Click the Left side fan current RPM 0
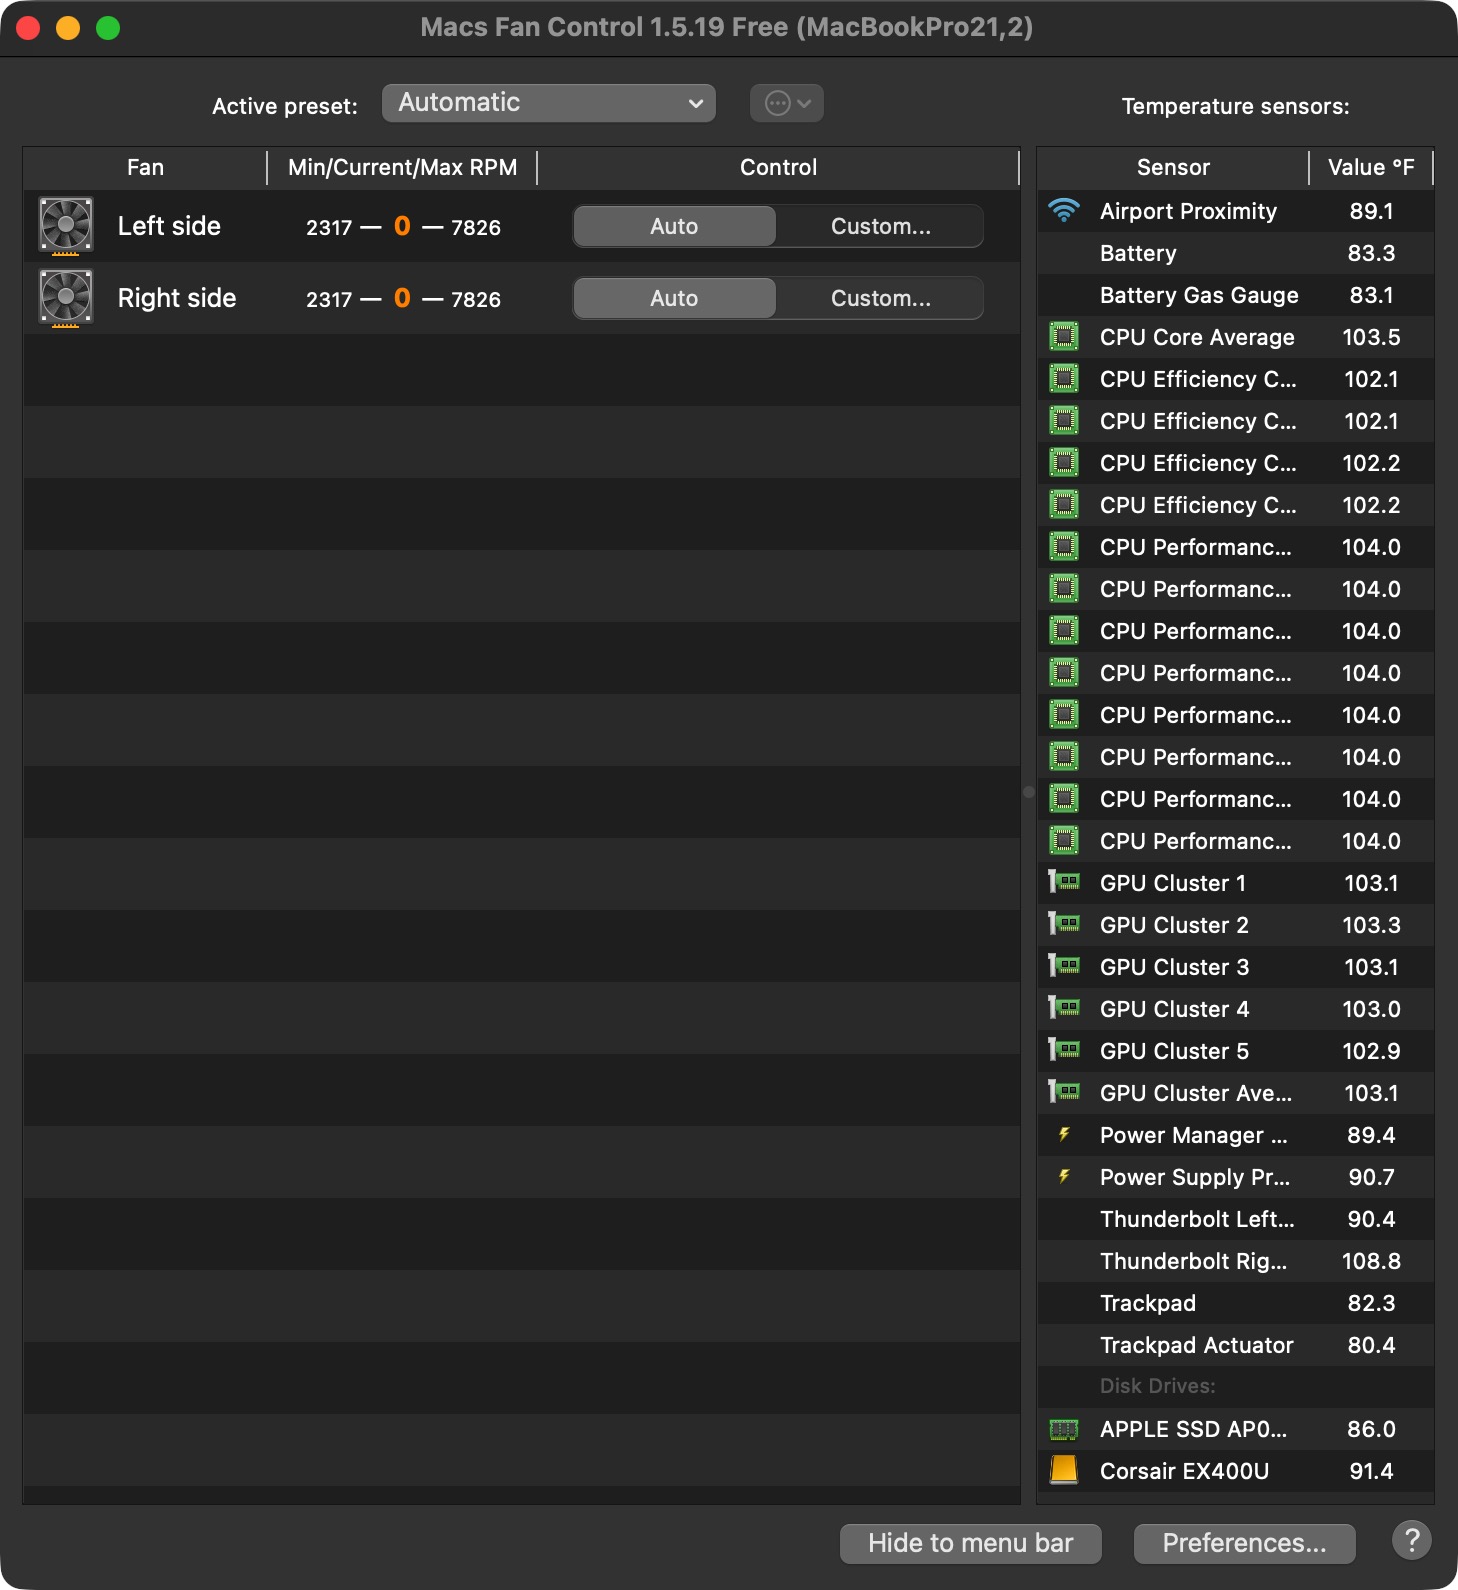 pyautogui.click(x=402, y=226)
